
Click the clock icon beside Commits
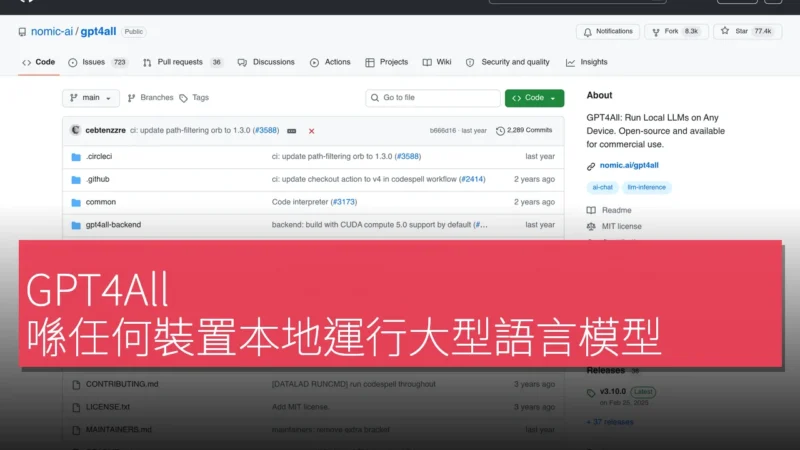[501, 131]
